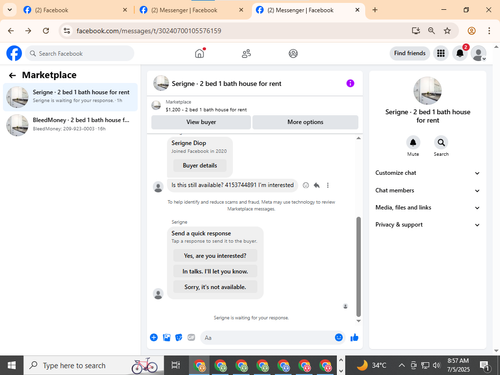Click the More options button

(305, 122)
